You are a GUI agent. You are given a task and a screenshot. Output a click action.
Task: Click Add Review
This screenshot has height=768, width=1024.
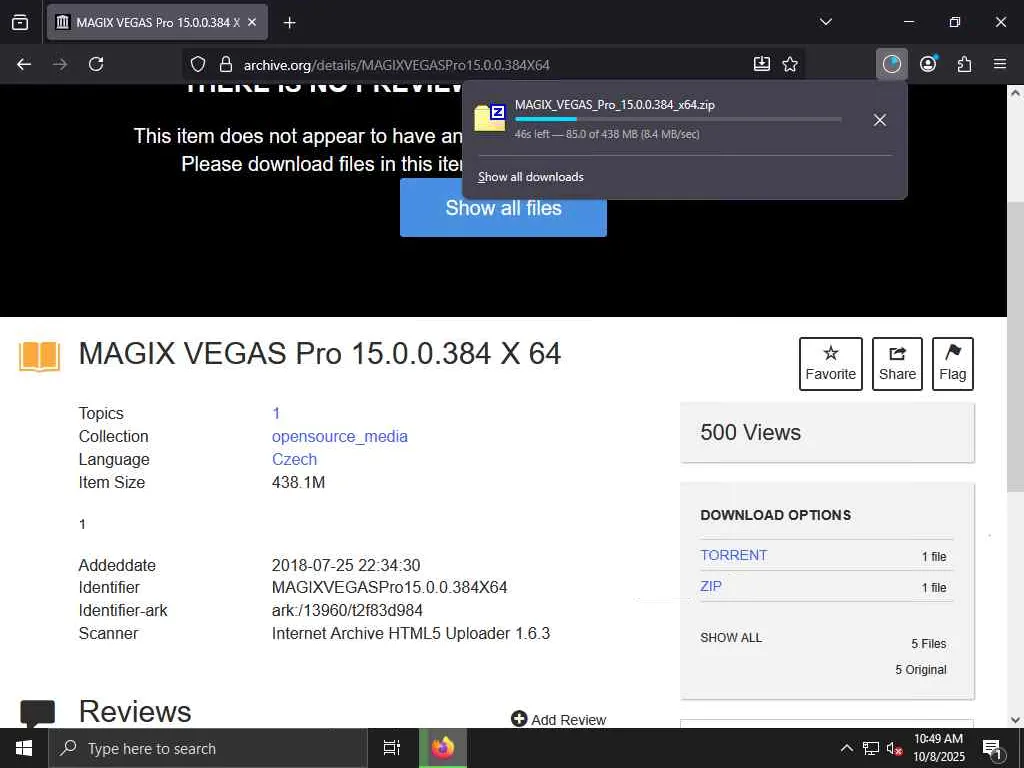coord(558,719)
